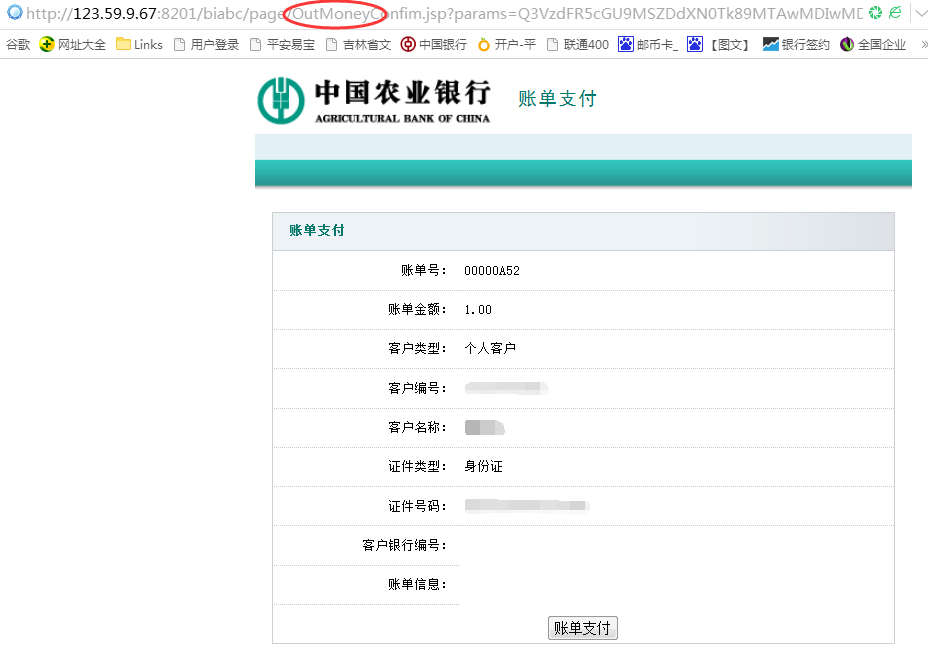The height and width of the screenshot is (654, 928).
Task: Click the 客户类型 label
Action: click(x=417, y=348)
